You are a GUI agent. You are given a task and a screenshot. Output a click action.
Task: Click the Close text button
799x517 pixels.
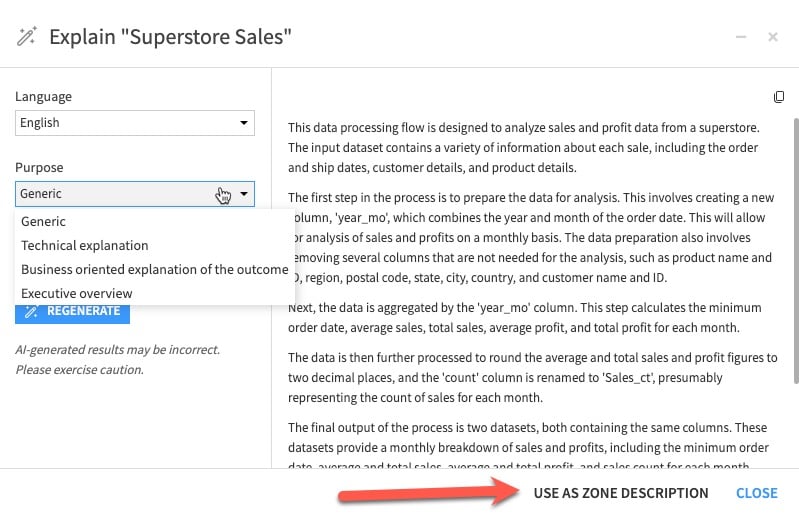coord(756,493)
